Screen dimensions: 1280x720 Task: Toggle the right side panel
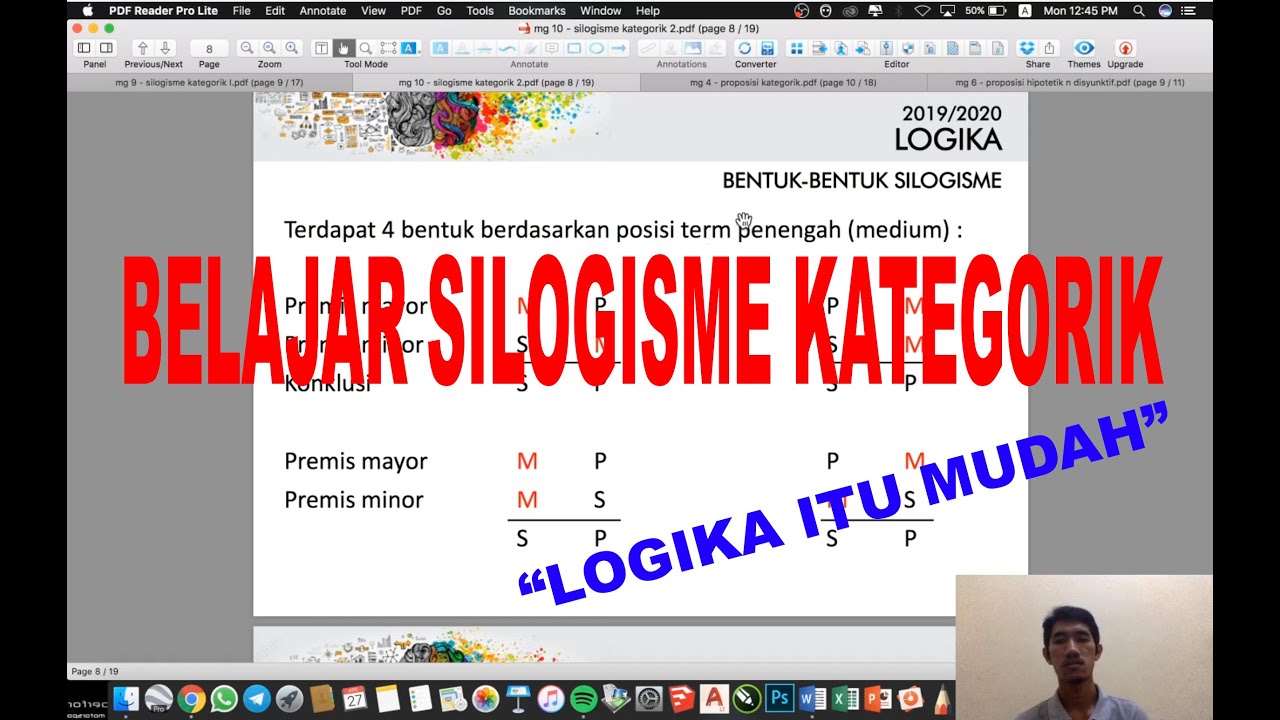tap(106, 48)
